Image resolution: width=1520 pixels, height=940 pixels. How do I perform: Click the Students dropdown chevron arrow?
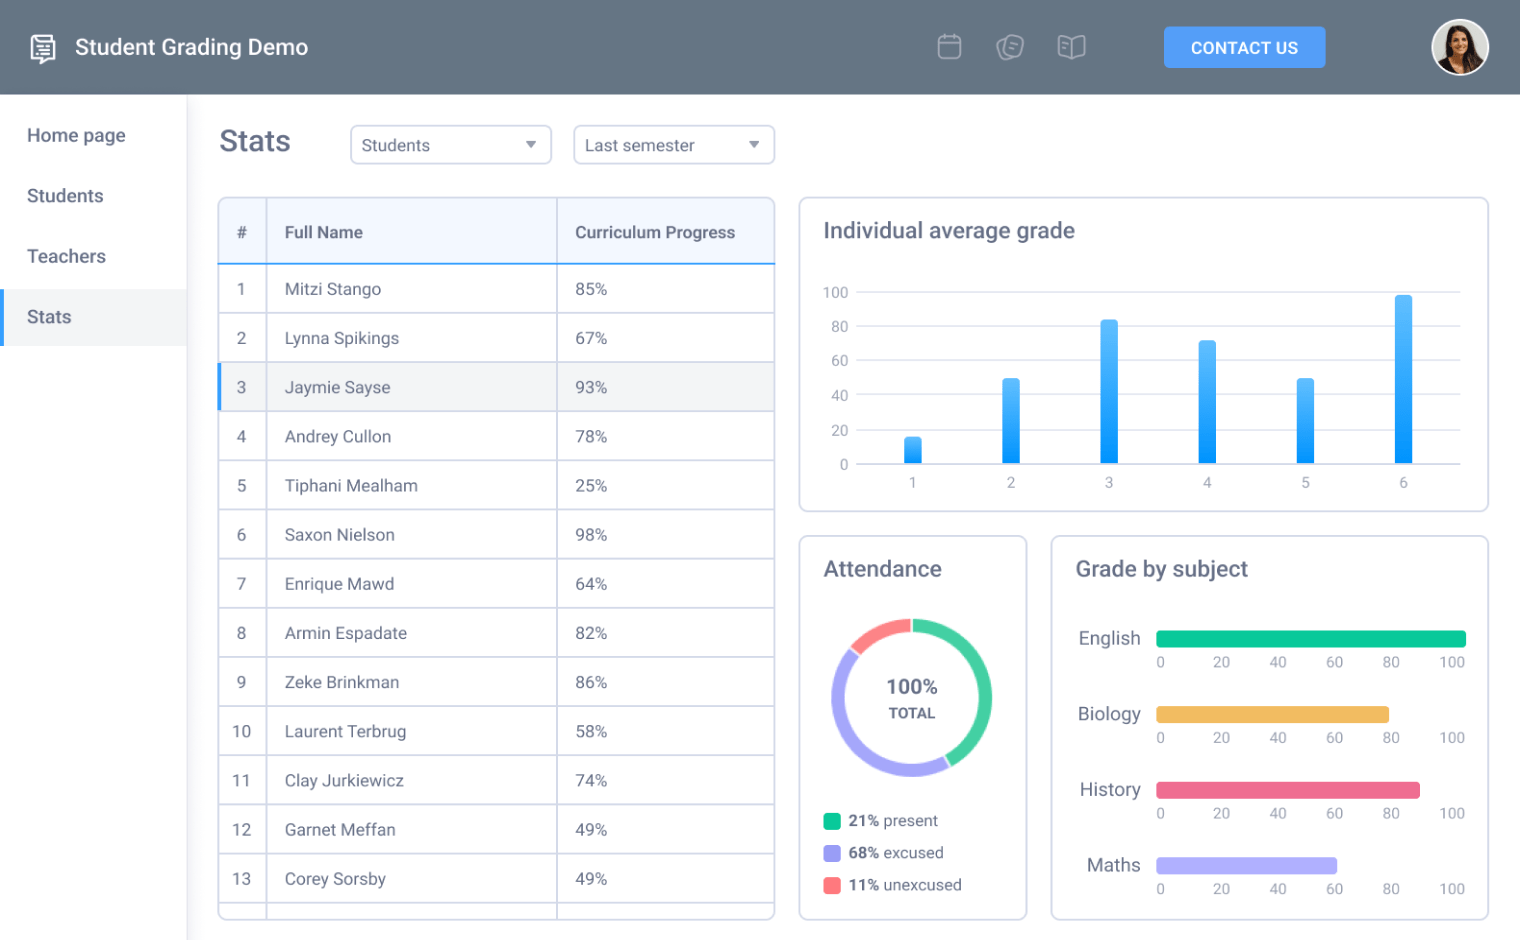coord(530,145)
